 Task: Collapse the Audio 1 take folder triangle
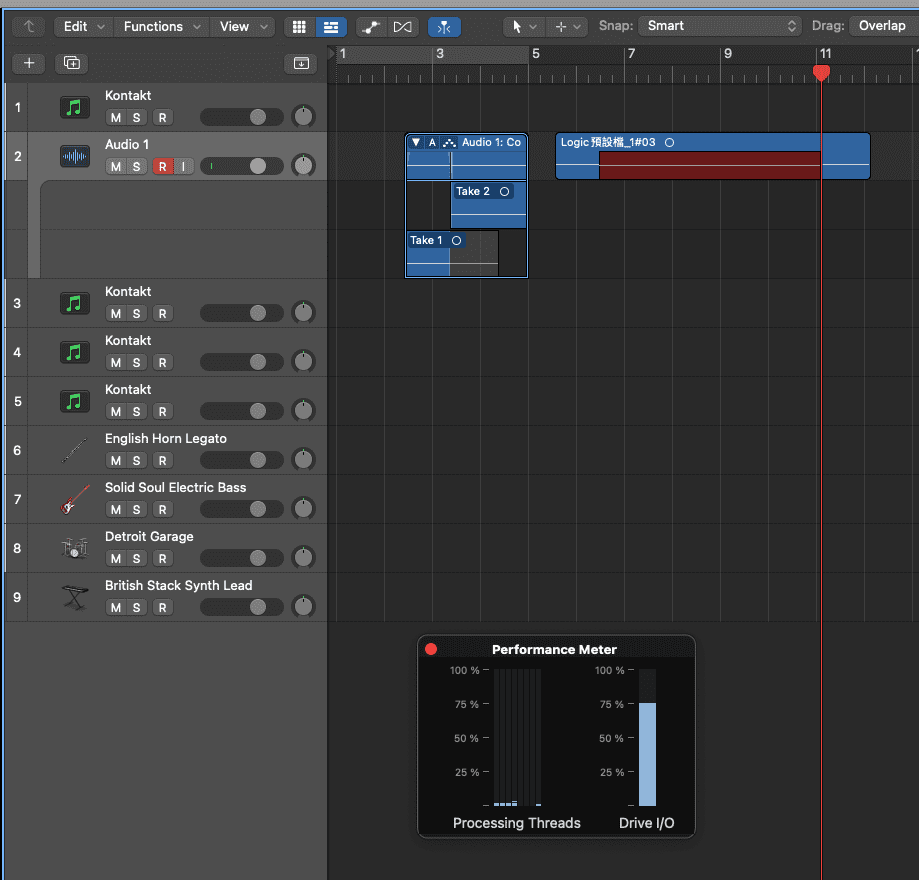(416, 143)
